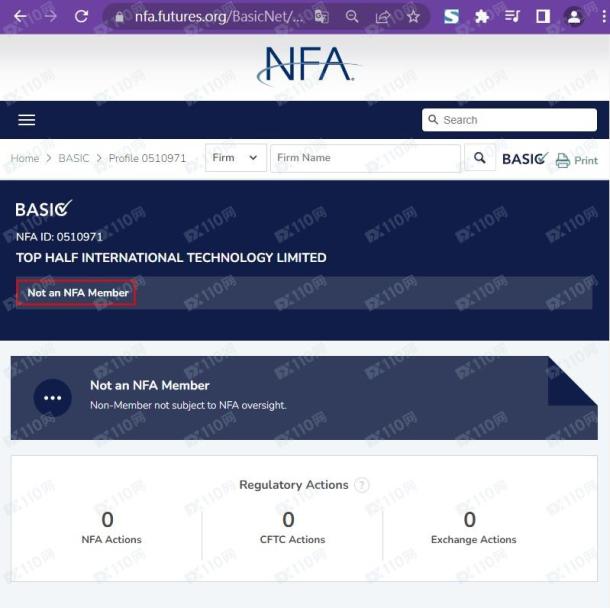Open the browser extensions puzzle icon
This screenshot has height=608, width=610.
click(x=482, y=16)
